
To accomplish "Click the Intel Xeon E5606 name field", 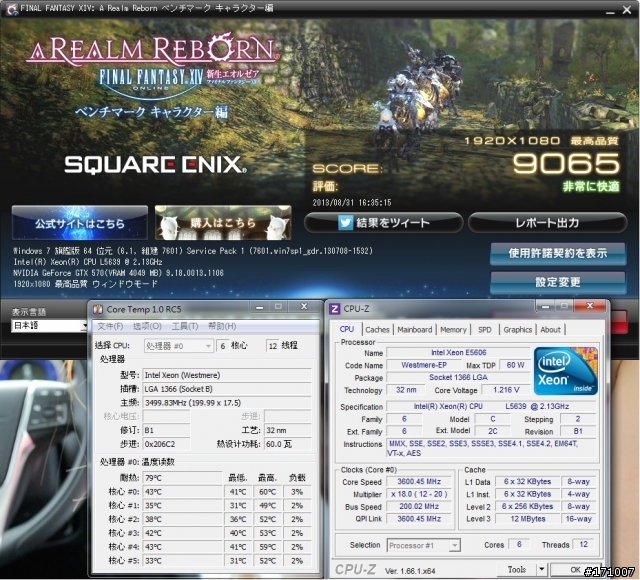I will 458,353.
